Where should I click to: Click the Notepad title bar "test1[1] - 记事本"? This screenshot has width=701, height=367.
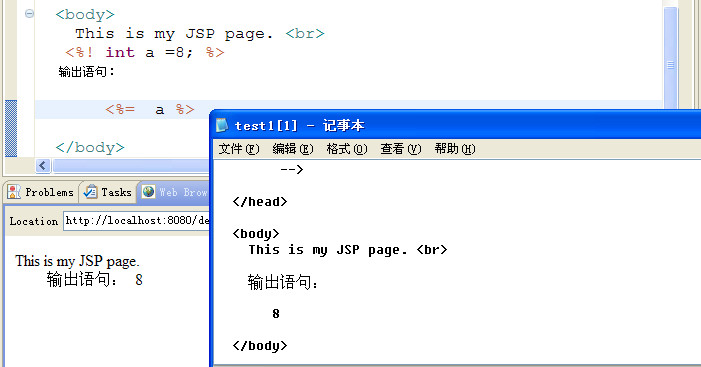(300, 126)
